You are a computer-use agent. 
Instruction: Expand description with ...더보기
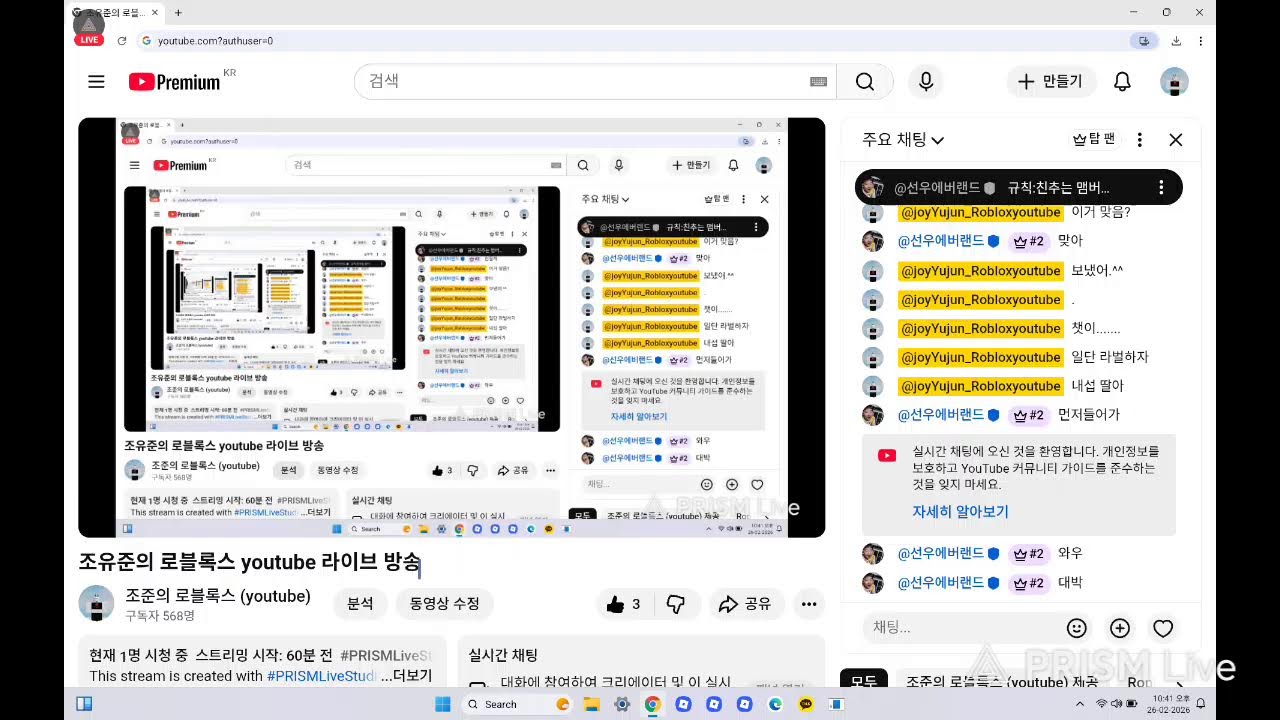(x=406, y=676)
